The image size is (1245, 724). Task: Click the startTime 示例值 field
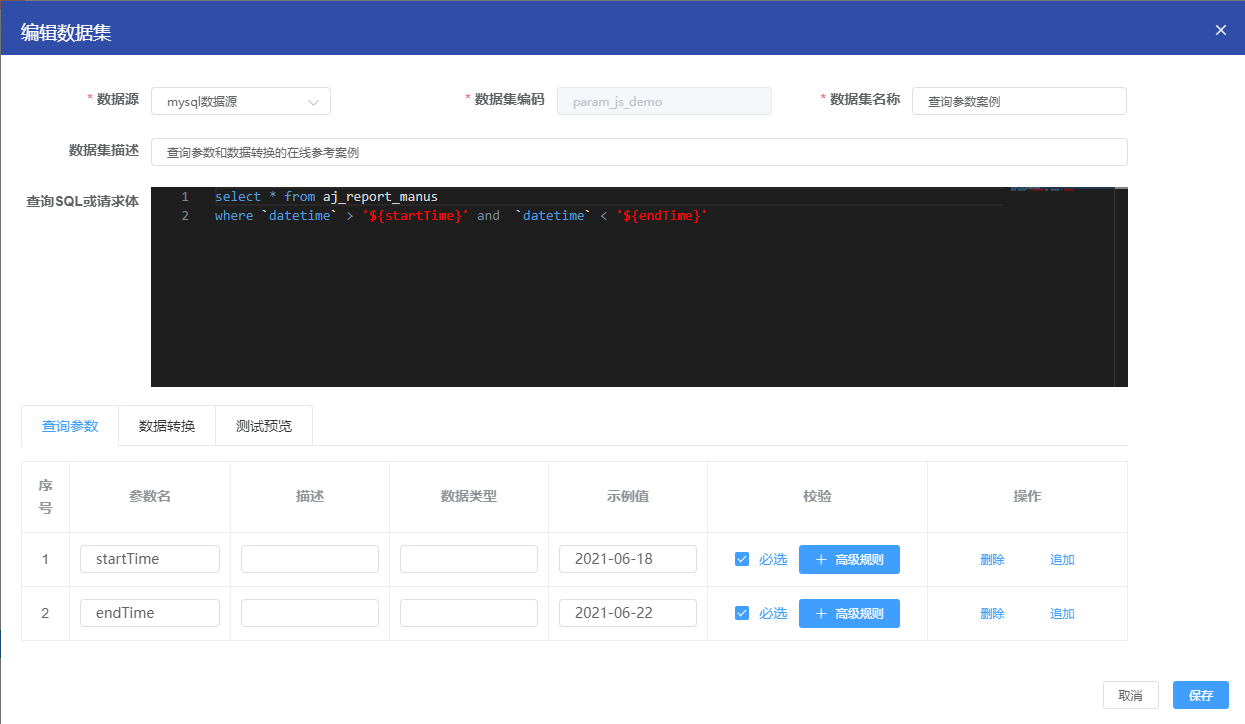click(x=628, y=559)
